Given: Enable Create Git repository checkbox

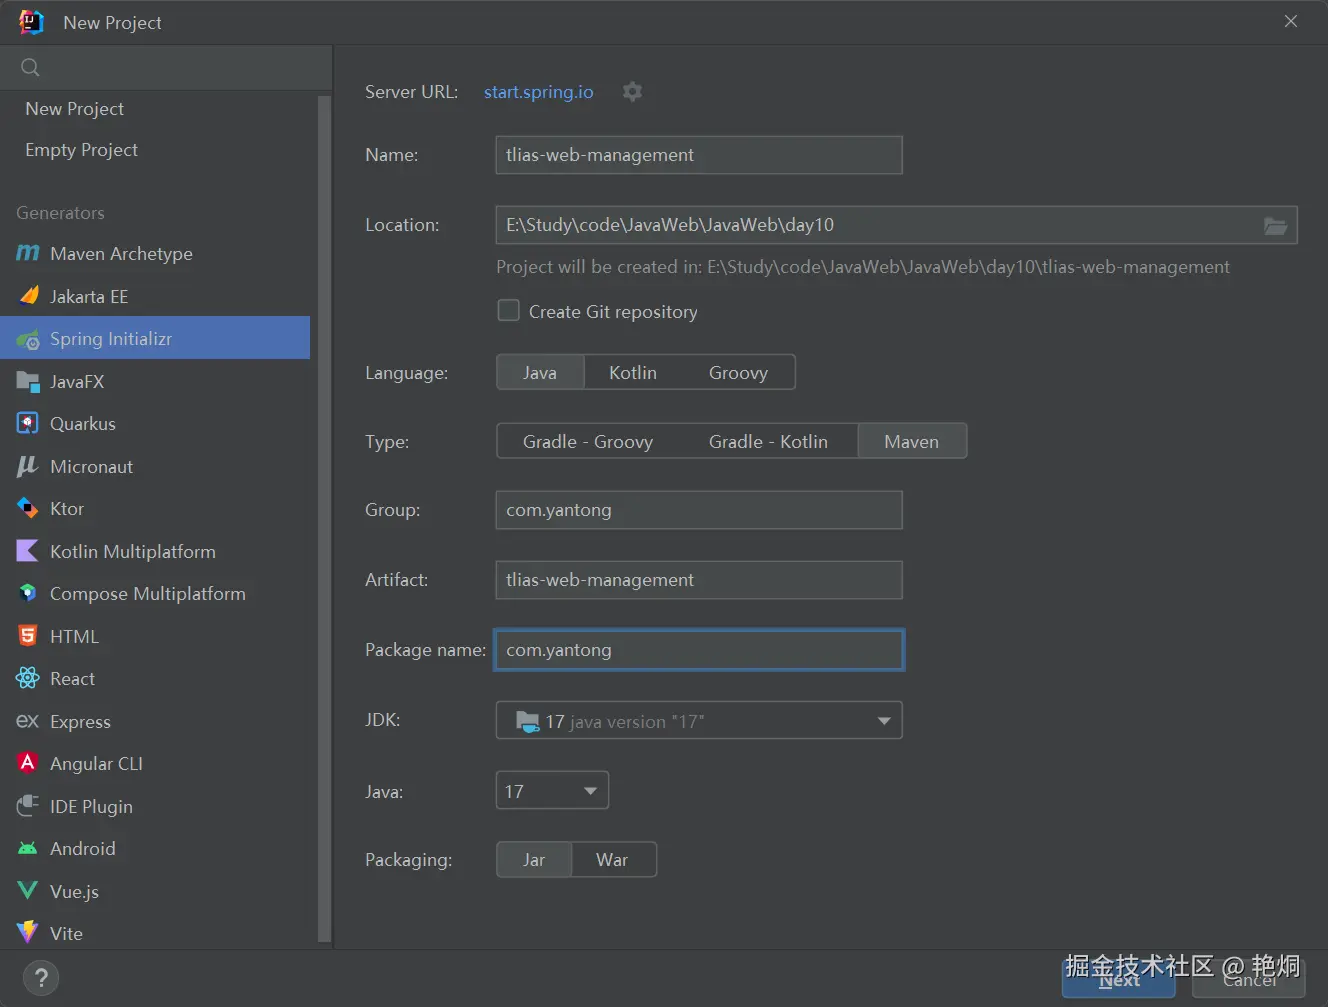Looking at the screenshot, I should 509,311.
